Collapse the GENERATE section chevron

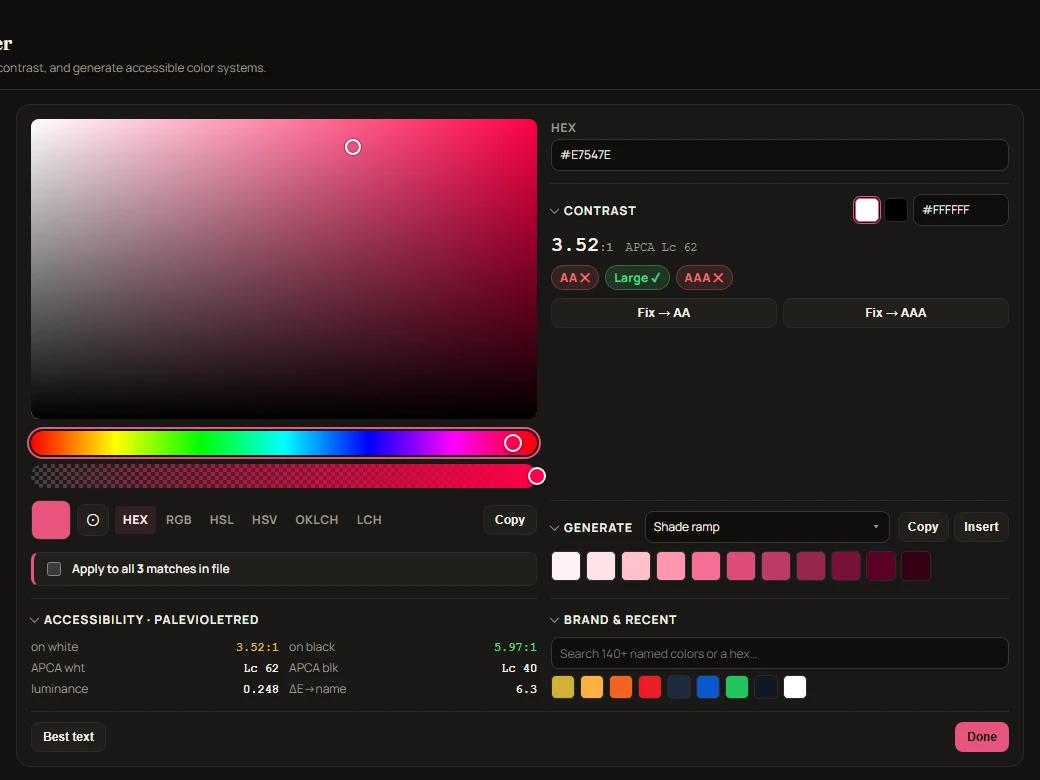click(x=554, y=528)
